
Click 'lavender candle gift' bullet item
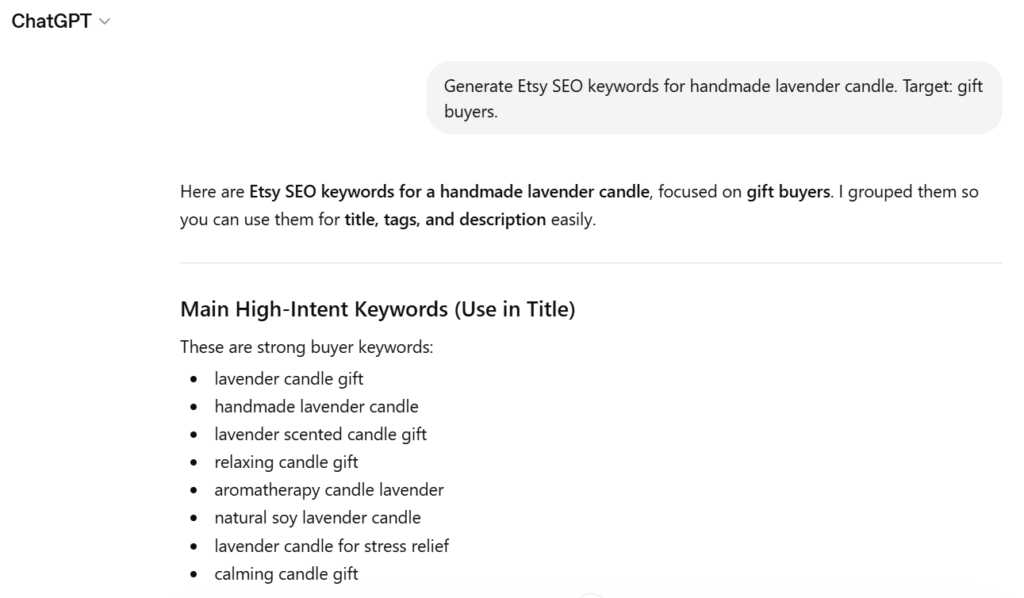pos(288,379)
